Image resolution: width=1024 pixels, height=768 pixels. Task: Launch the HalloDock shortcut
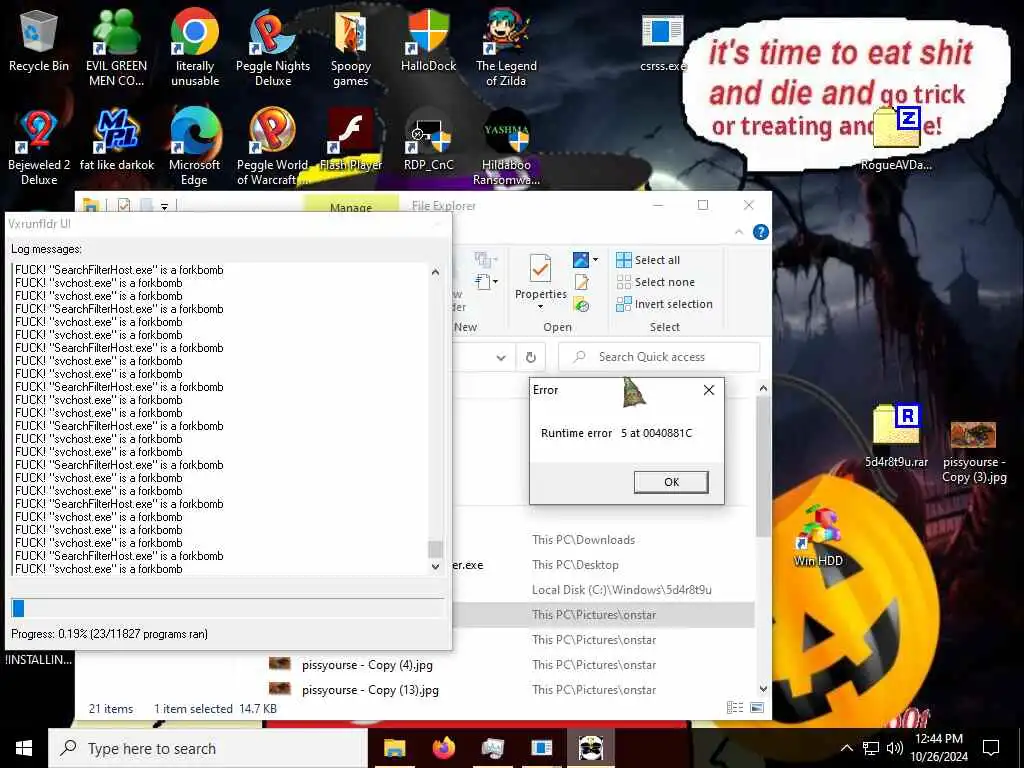pos(428,40)
